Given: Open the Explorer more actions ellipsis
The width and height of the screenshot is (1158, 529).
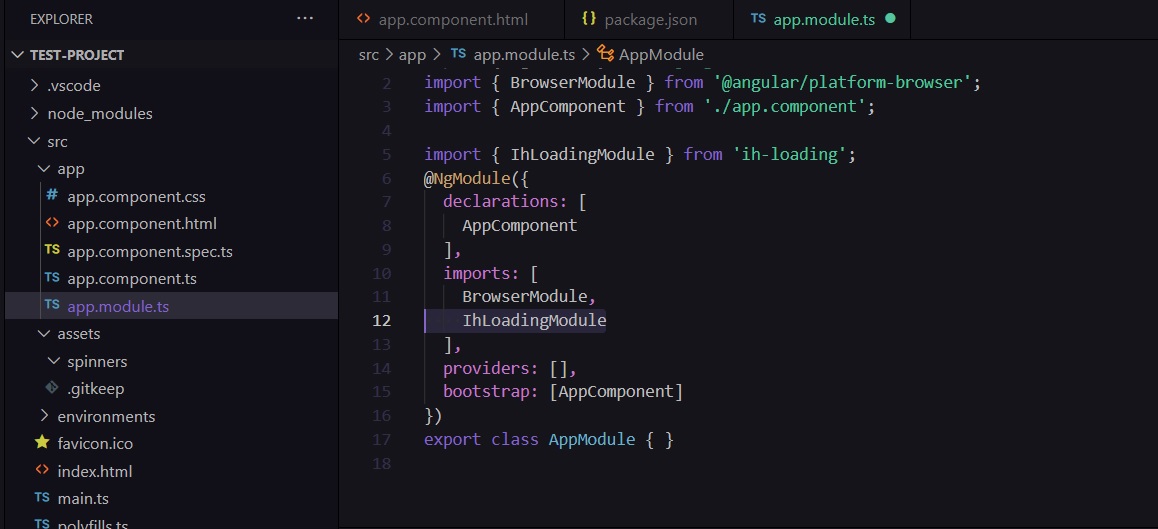Looking at the screenshot, I should click(305, 18).
